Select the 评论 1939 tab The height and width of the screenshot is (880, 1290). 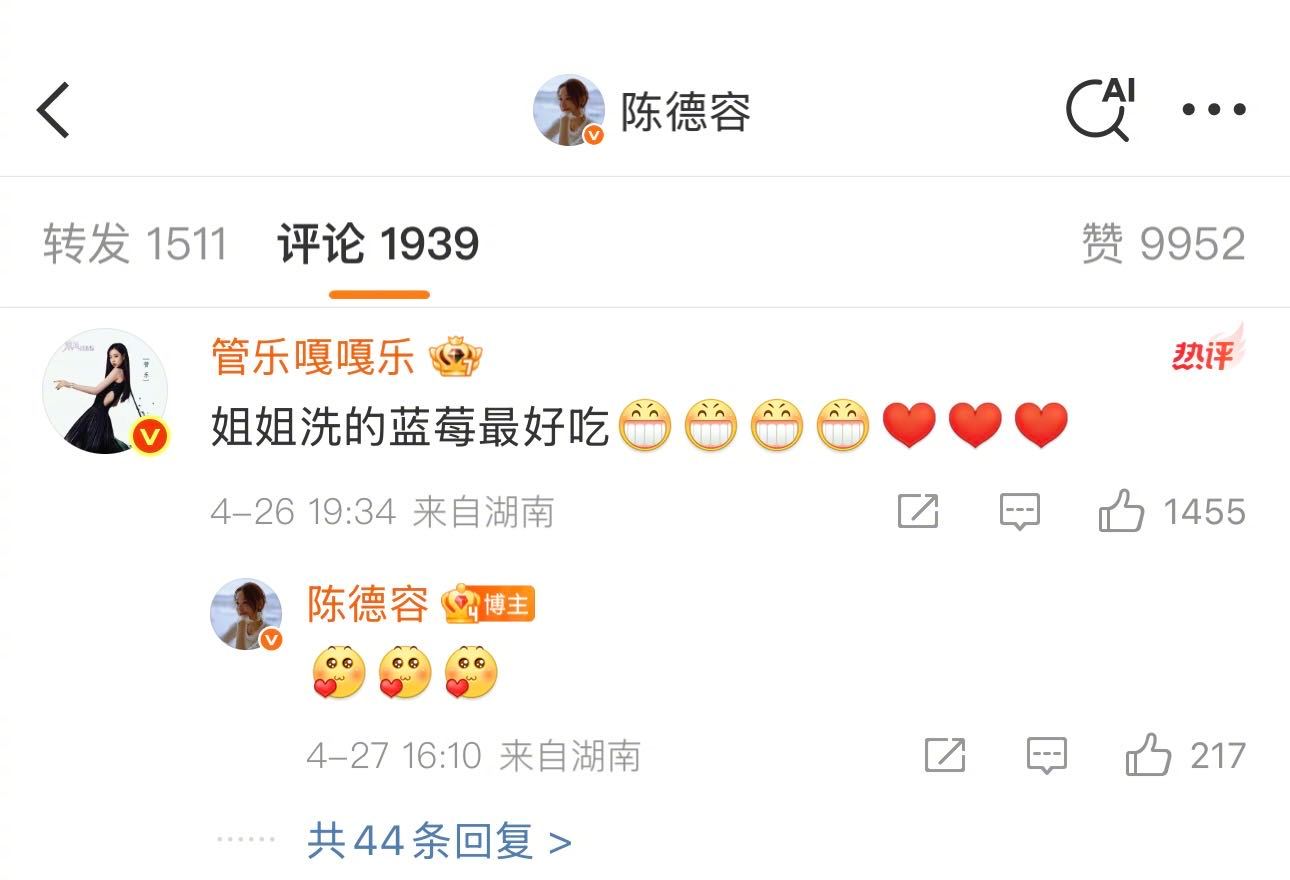click(x=378, y=244)
